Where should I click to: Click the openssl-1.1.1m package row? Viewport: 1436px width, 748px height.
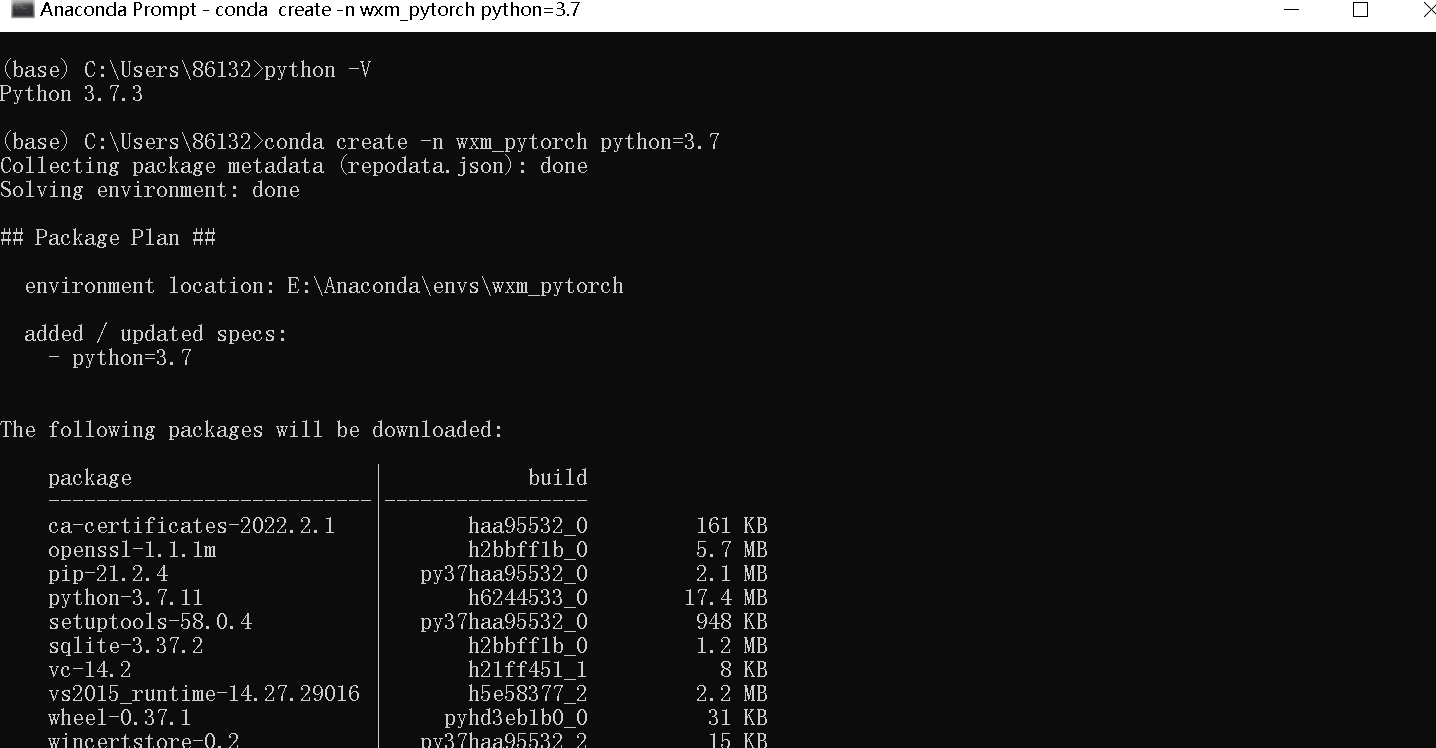coord(408,550)
